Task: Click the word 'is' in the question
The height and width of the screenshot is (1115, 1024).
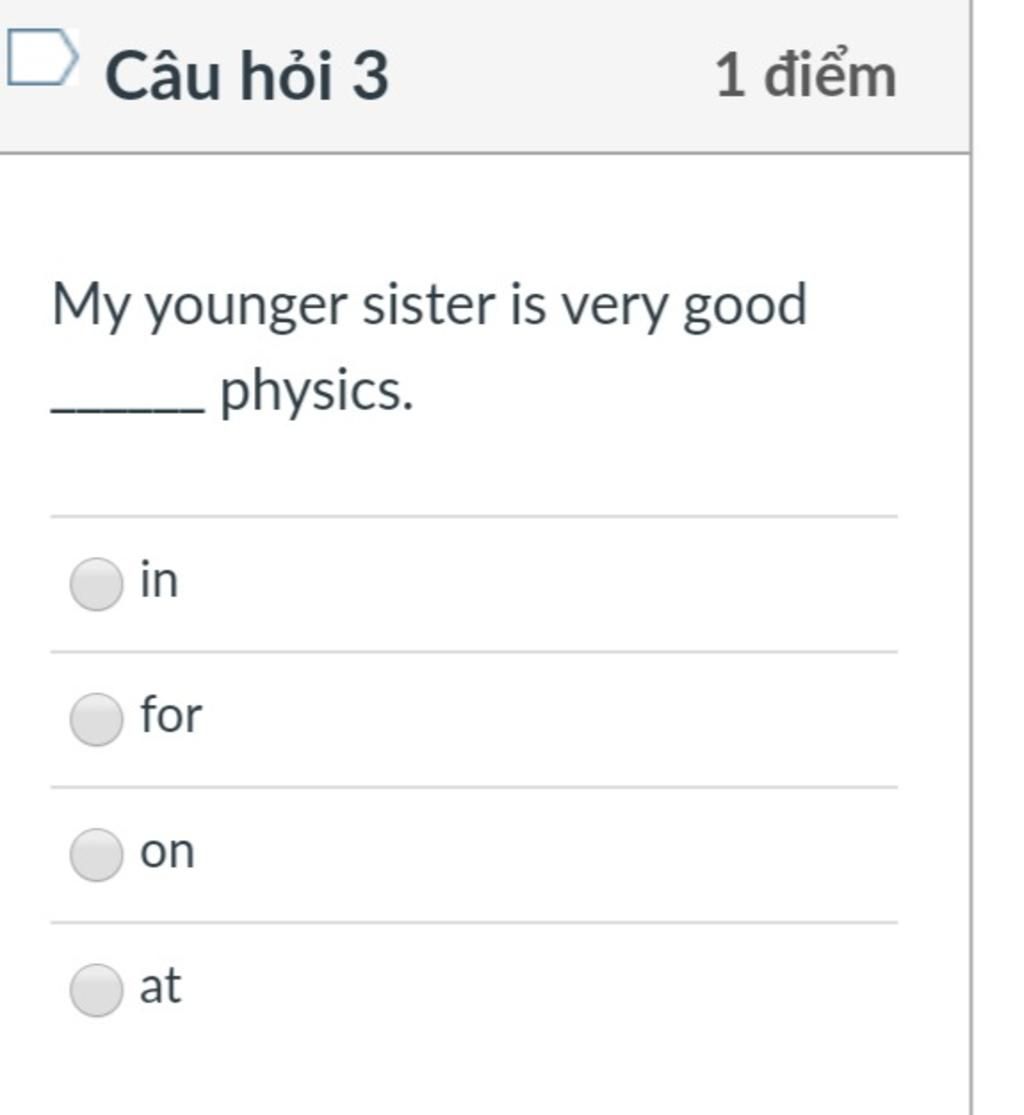Action: (528, 304)
